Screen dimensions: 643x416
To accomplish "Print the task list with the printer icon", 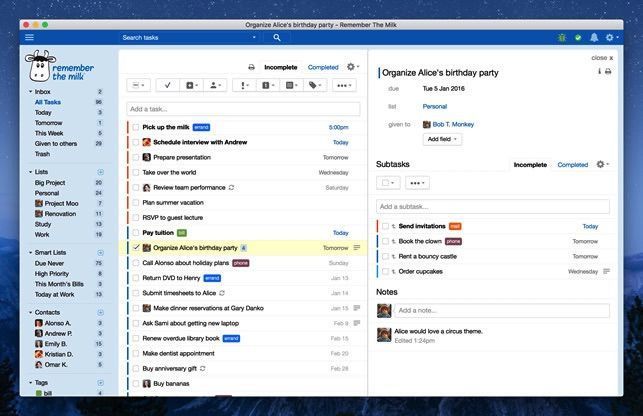I will [251, 67].
